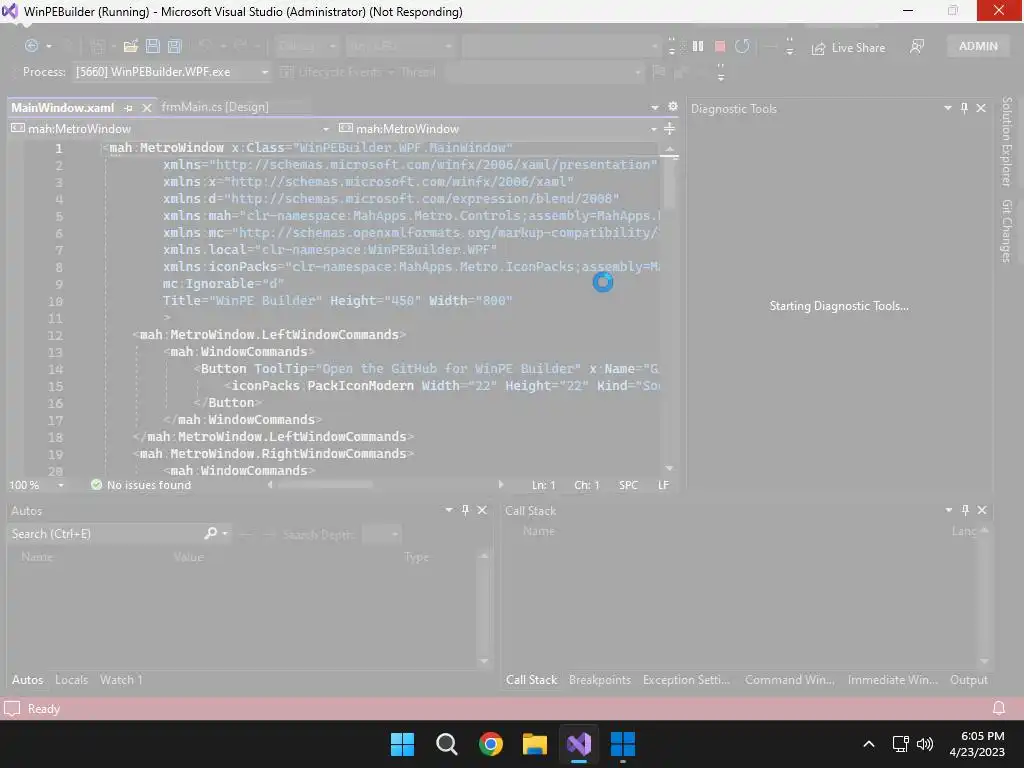Click the horizontal scroll right arrow
The width and height of the screenshot is (1024, 768).
pos(501,485)
